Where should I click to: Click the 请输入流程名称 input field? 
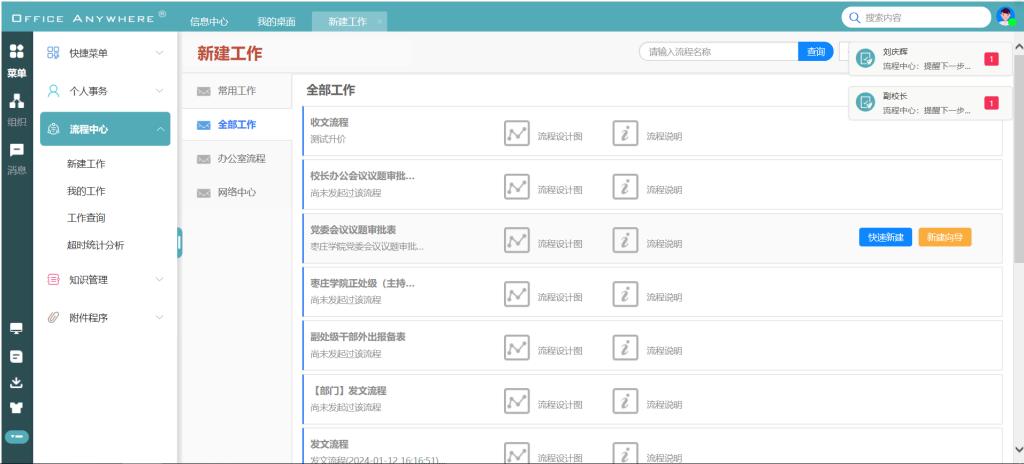pyautogui.click(x=718, y=52)
